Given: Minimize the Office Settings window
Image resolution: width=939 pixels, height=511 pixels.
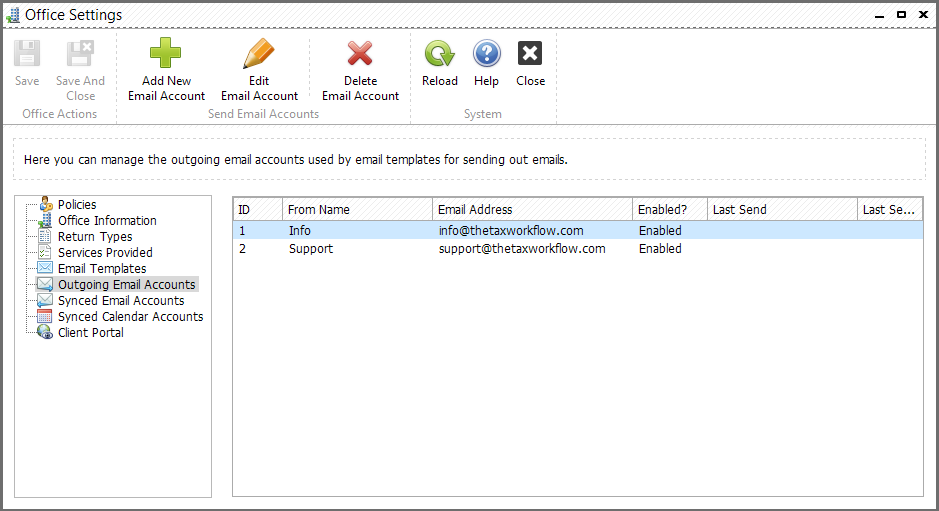Looking at the screenshot, I should coord(879,15).
